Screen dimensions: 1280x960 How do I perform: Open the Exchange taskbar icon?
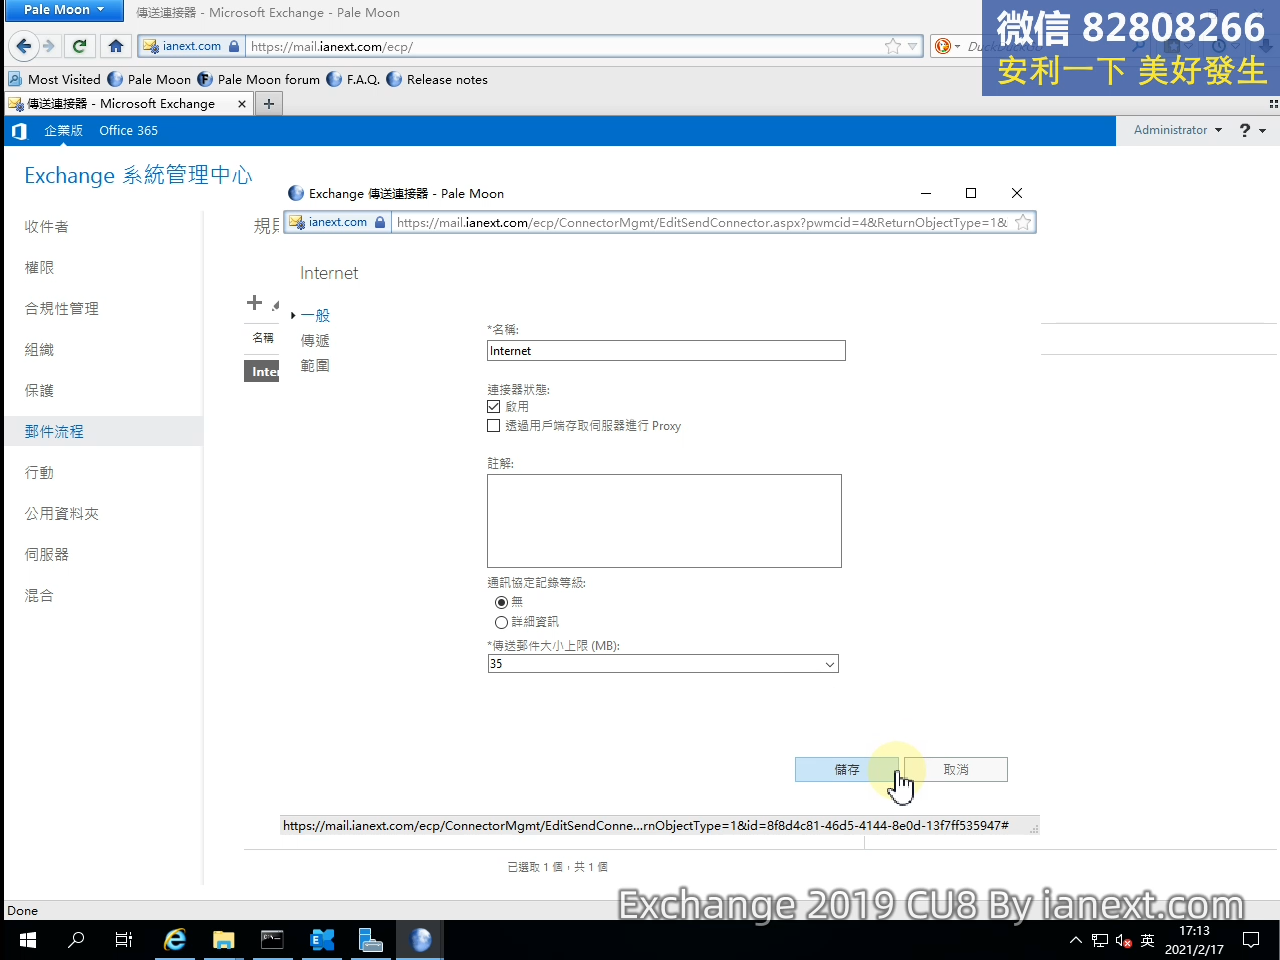(x=322, y=940)
